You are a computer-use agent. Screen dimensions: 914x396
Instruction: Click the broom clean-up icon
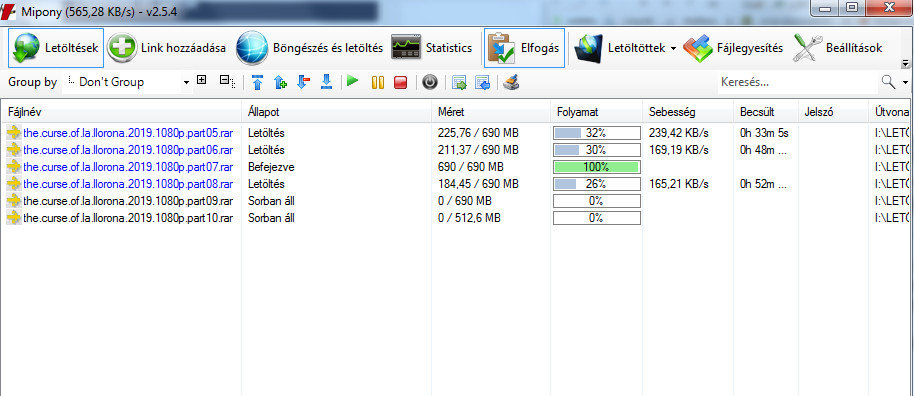point(511,83)
